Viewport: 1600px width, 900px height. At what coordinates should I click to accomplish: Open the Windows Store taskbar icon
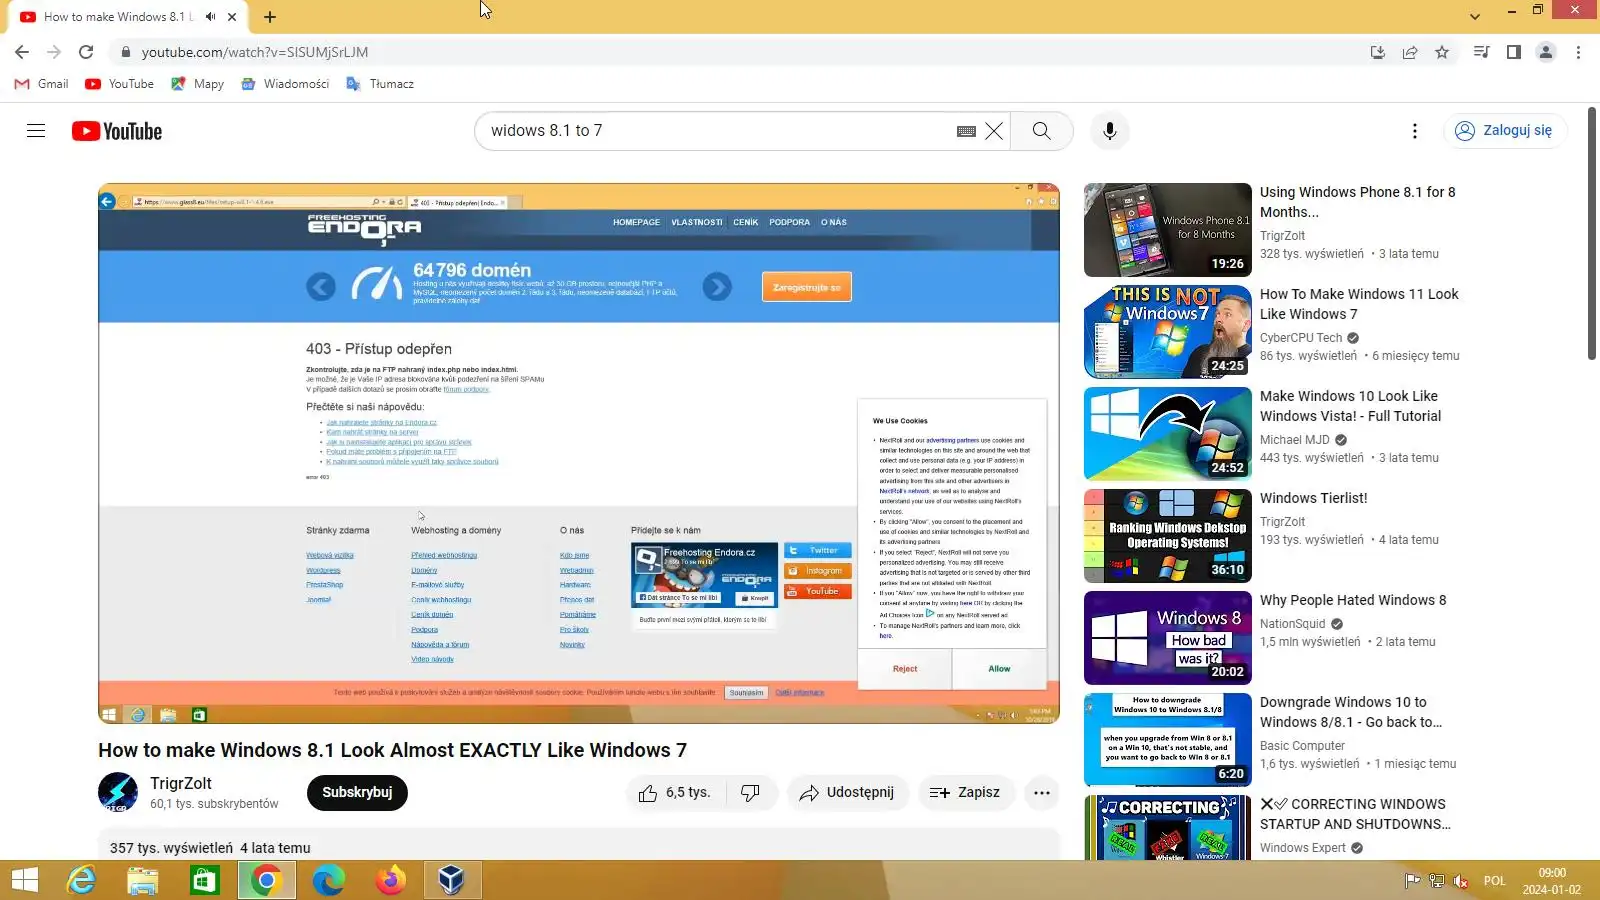click(205, 881)
